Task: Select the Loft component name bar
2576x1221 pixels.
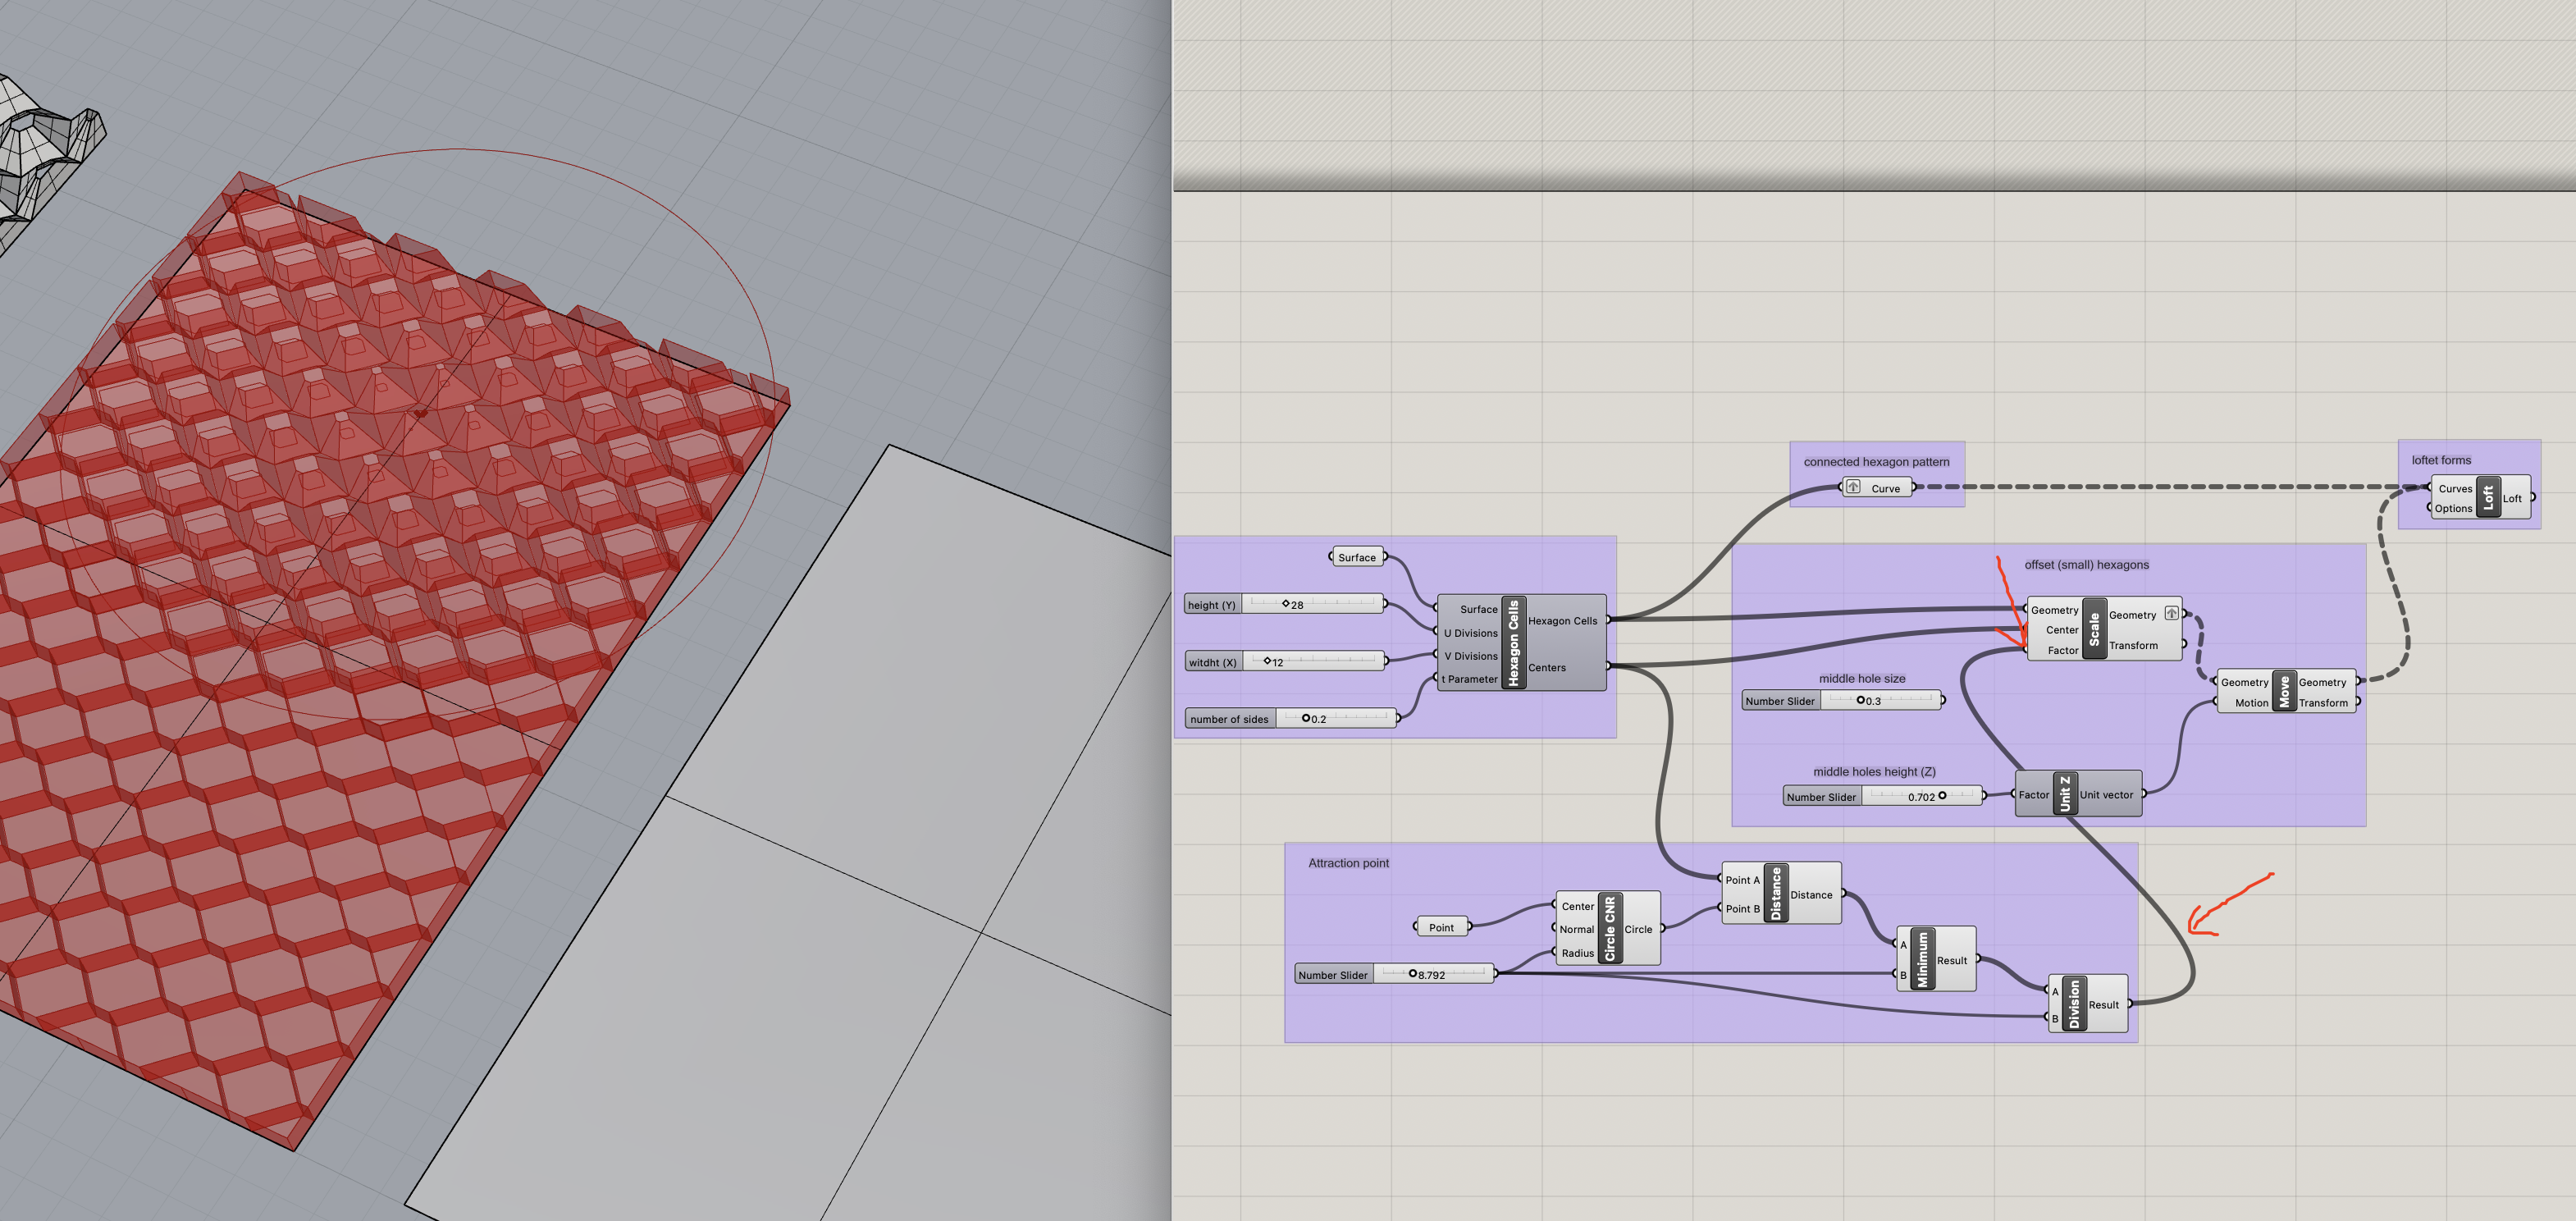Action: 2489,497
